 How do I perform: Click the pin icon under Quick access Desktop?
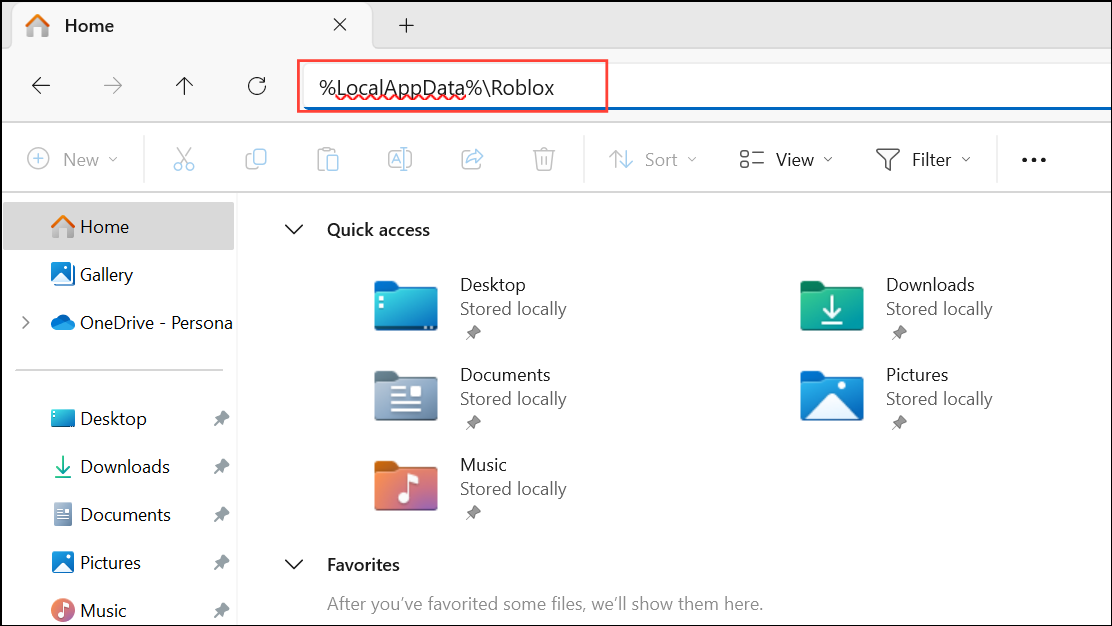click(x=473, y=332)
